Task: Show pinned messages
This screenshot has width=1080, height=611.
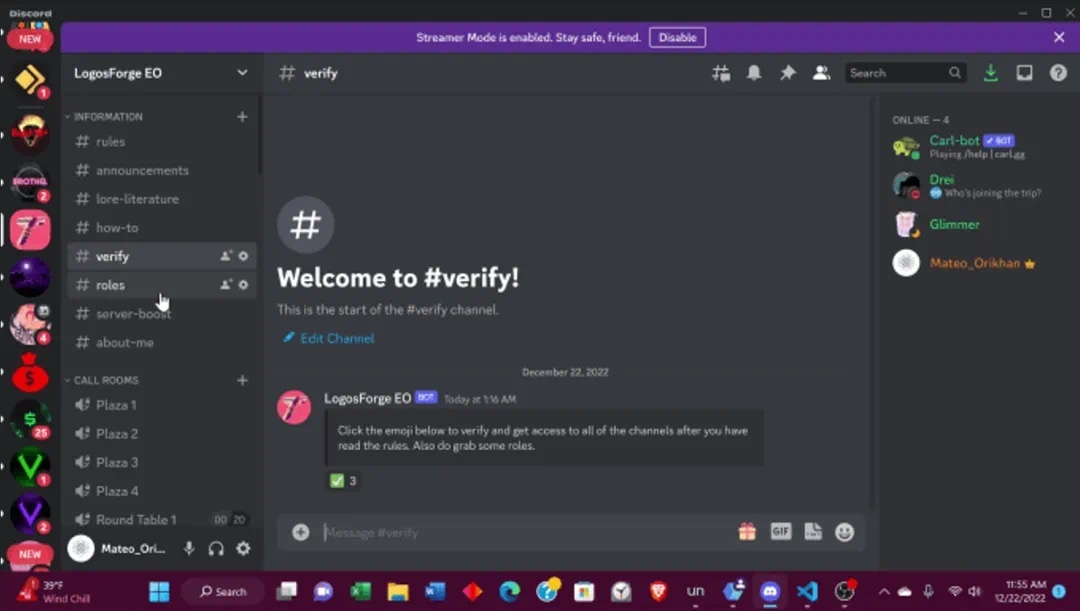Action: click(x=787, y=73)
